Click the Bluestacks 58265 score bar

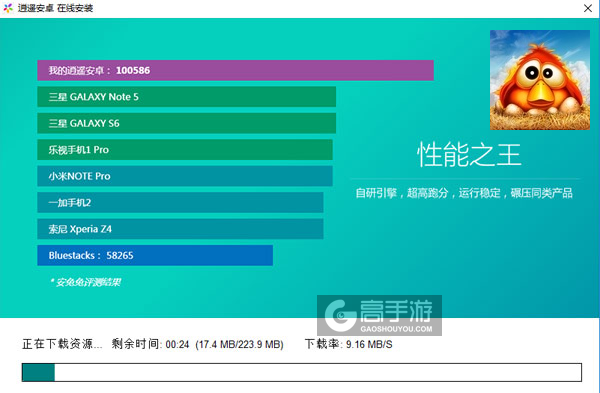coord(155,255)
